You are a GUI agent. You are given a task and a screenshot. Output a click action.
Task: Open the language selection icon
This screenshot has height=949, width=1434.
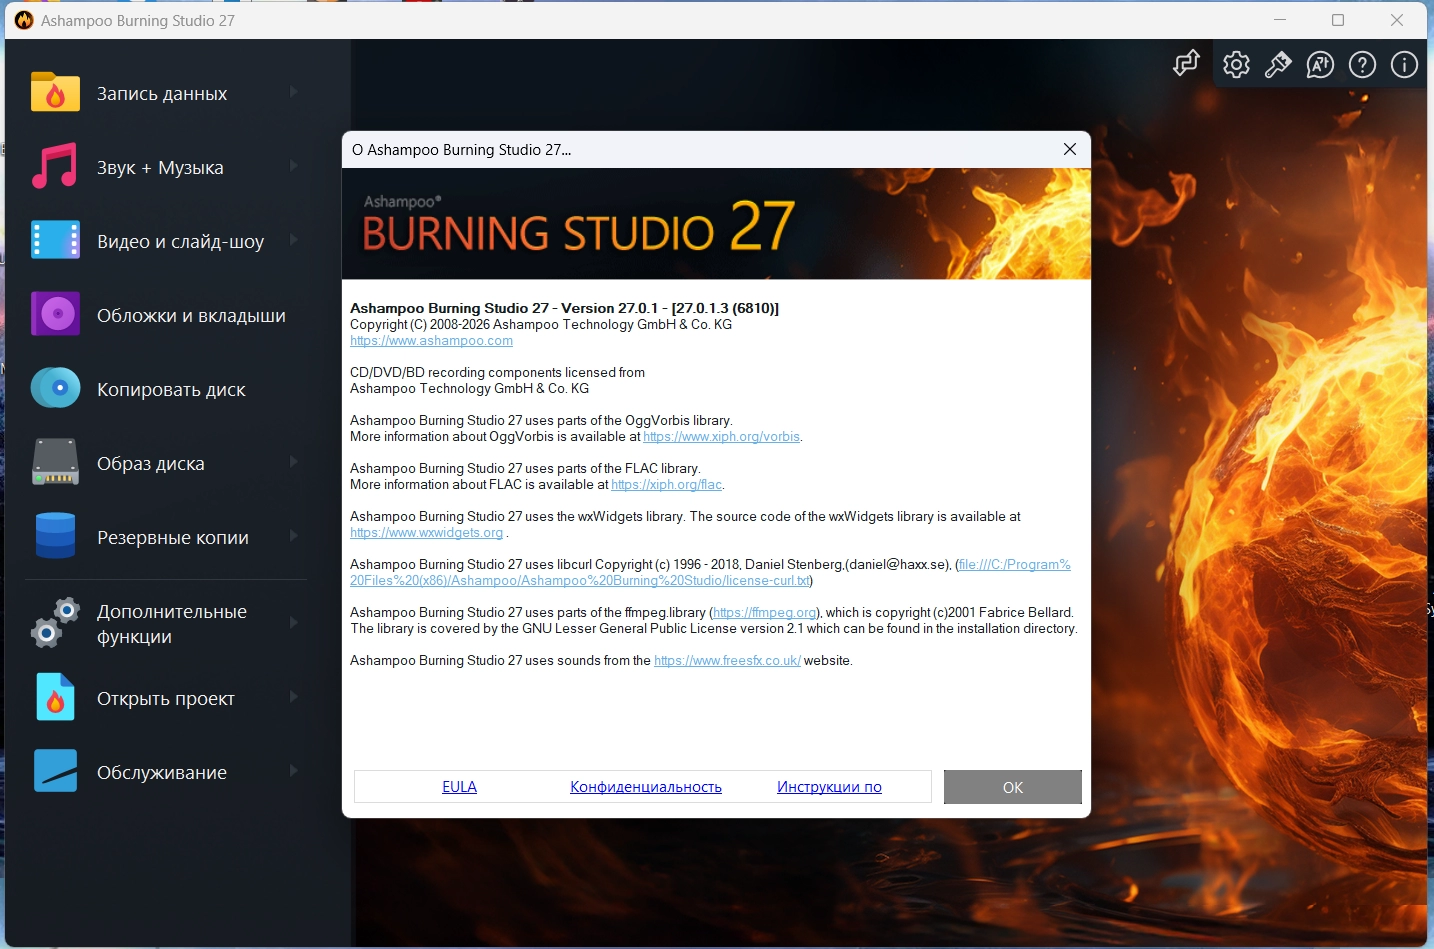pos(1320,65)
